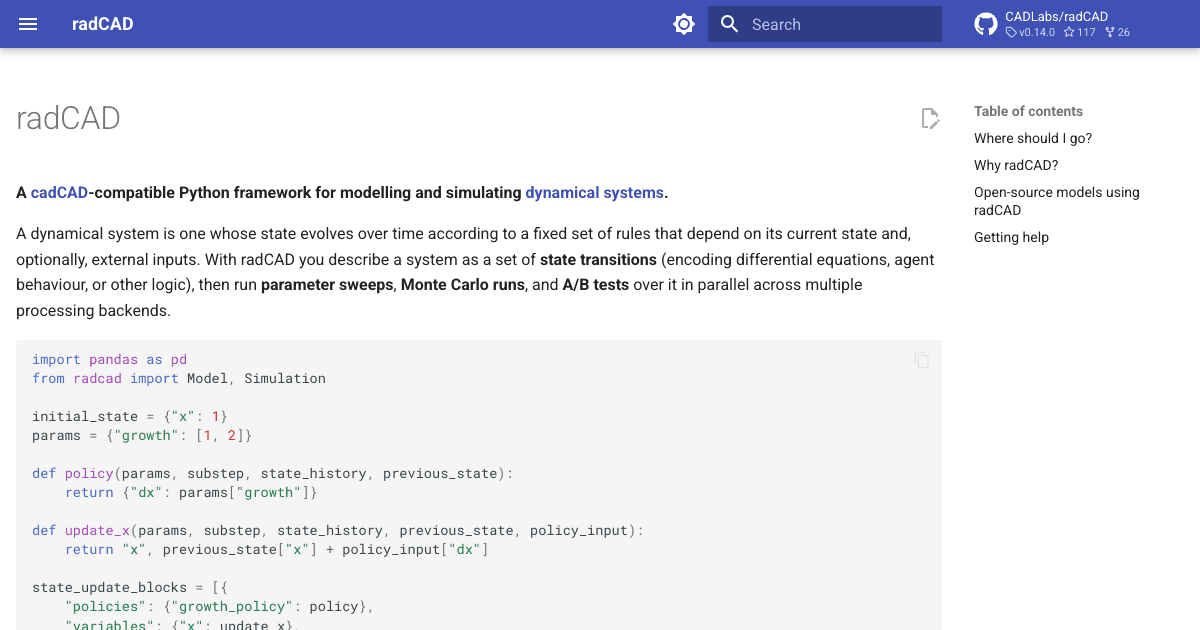1200x630 pixels.
Task: Click the params growth code line
Action: click(142, 435)
